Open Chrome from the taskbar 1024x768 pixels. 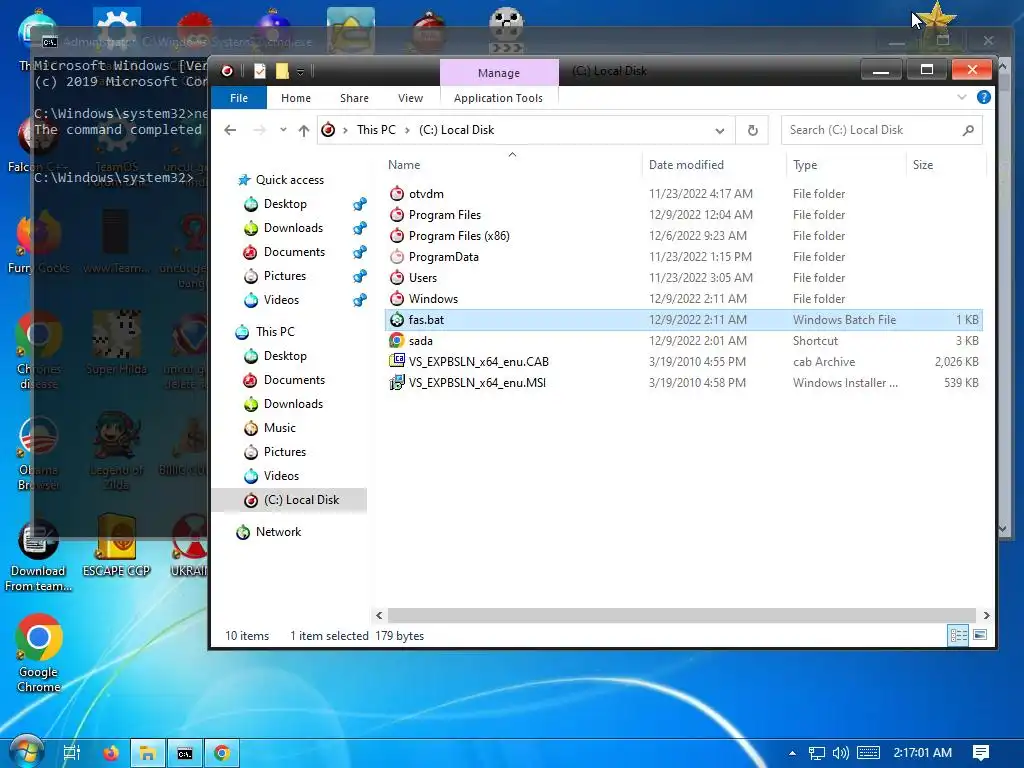point(222,753)
